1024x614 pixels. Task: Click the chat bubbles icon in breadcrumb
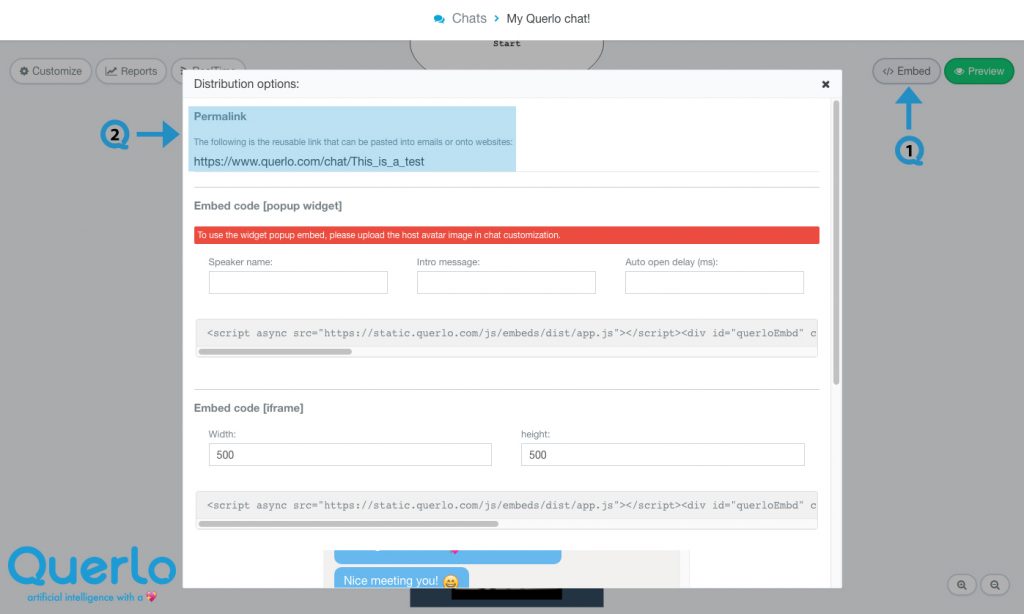tap(439, 19)
